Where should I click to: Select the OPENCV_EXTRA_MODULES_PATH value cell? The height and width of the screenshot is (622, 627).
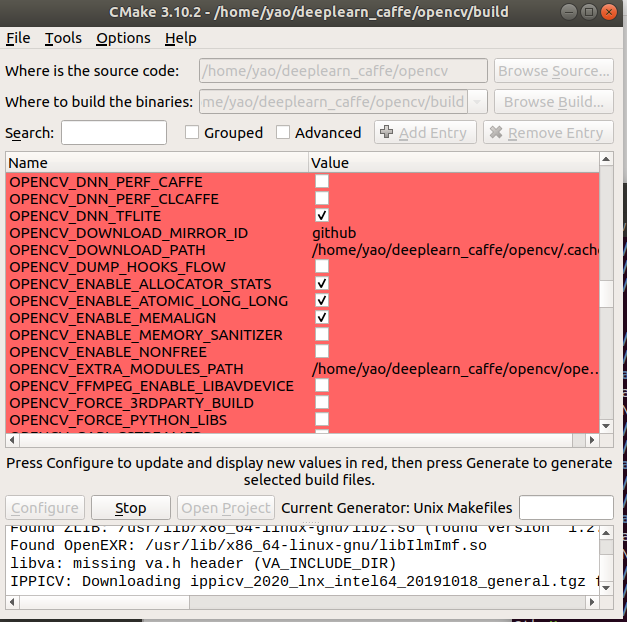pyautogui.click(x=455, y=369)
